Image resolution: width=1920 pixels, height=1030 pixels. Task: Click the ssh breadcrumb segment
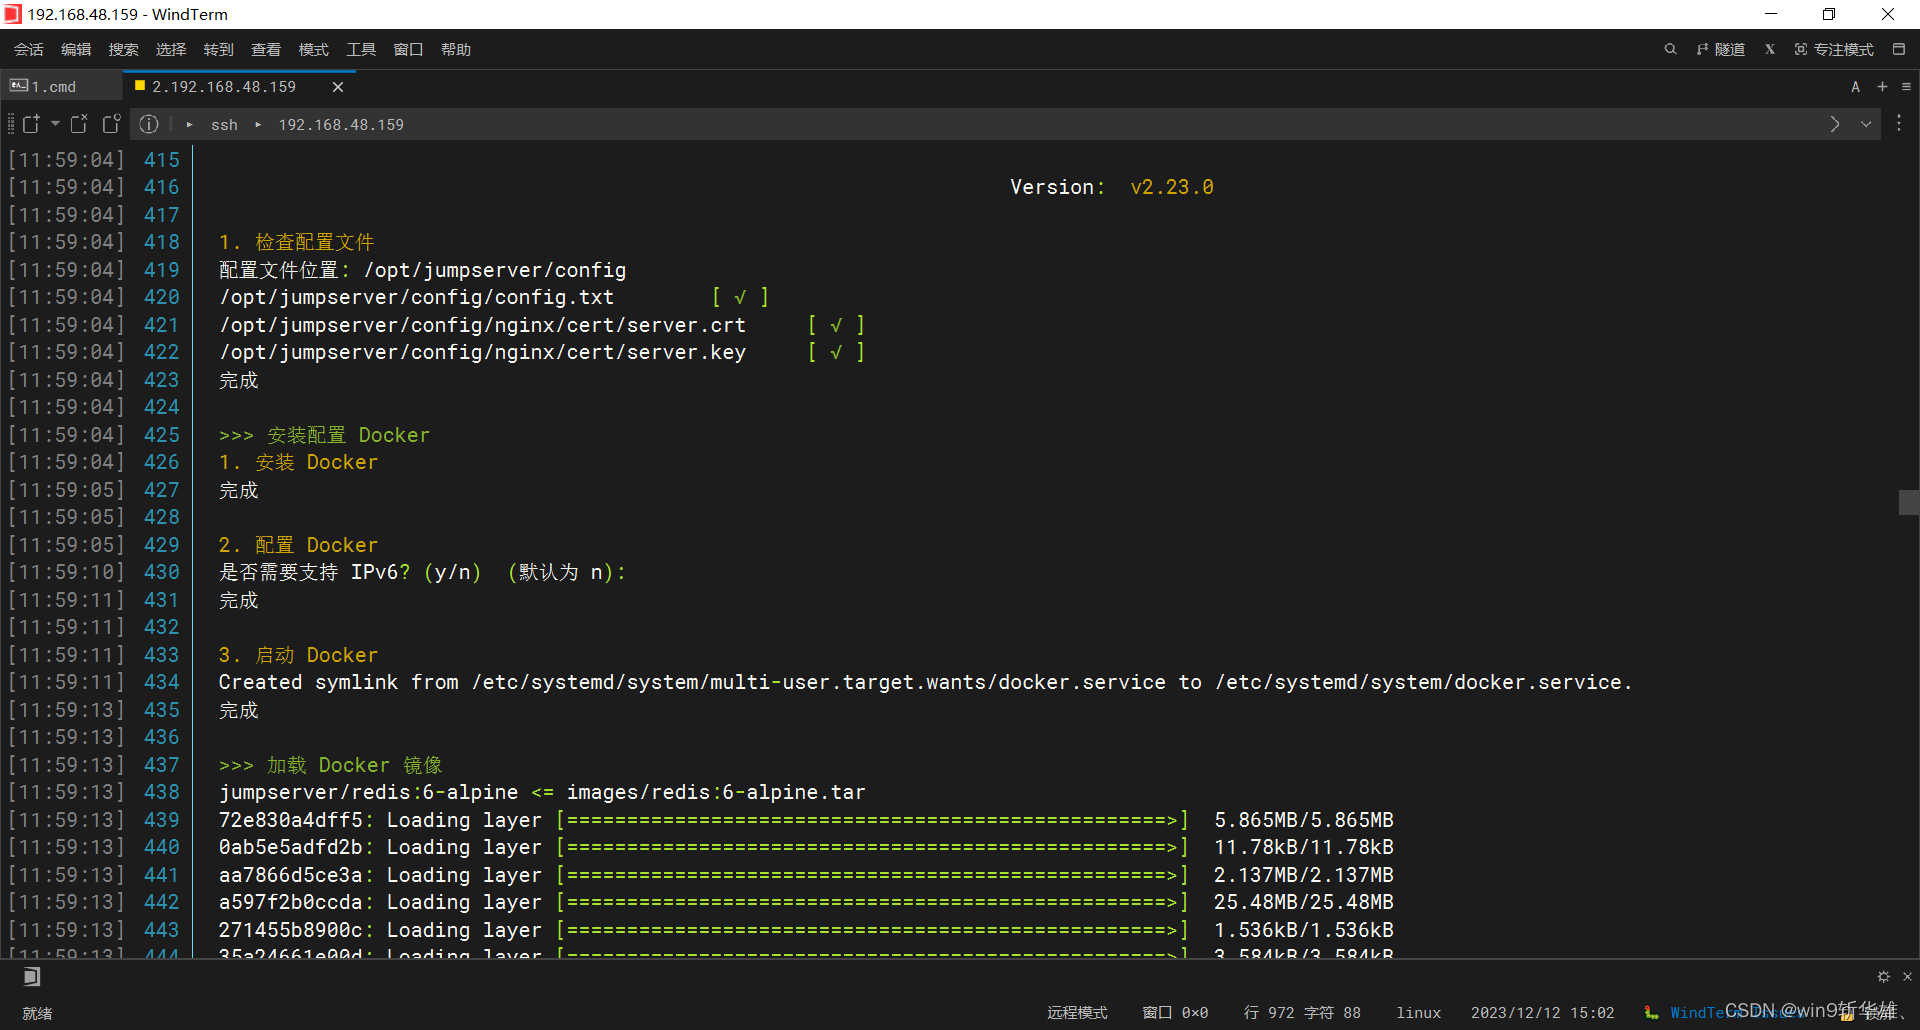click(x=224, y=125)
